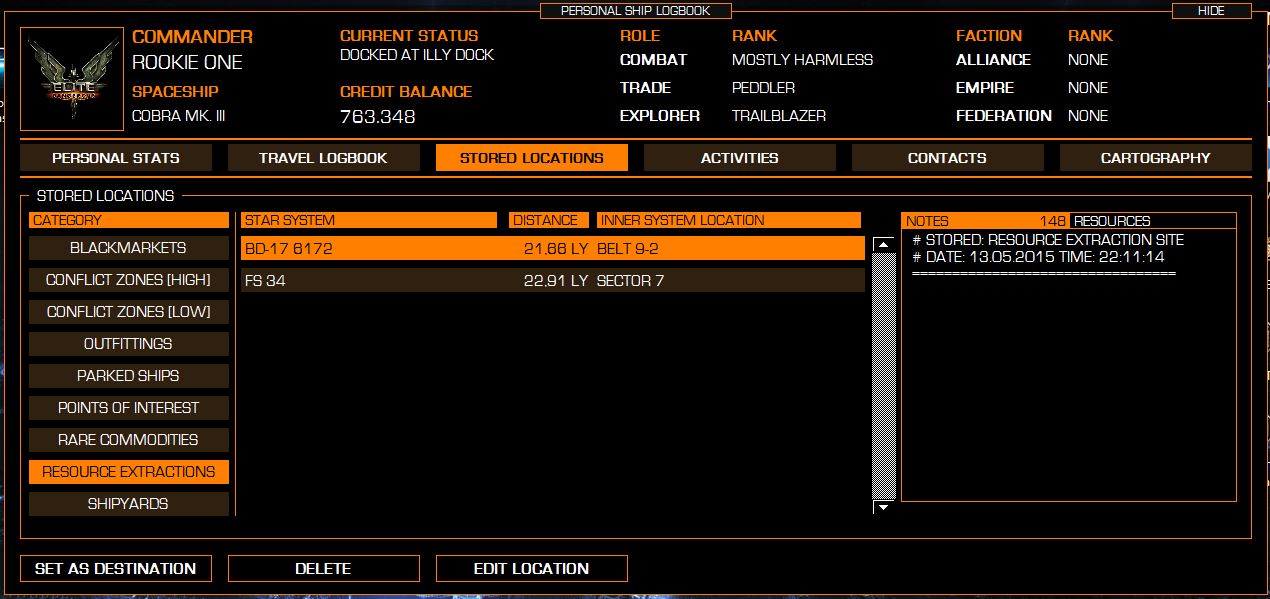Click the Alliance faction label
This screenshot has width=1270, height=599.
tap(993, 60)
